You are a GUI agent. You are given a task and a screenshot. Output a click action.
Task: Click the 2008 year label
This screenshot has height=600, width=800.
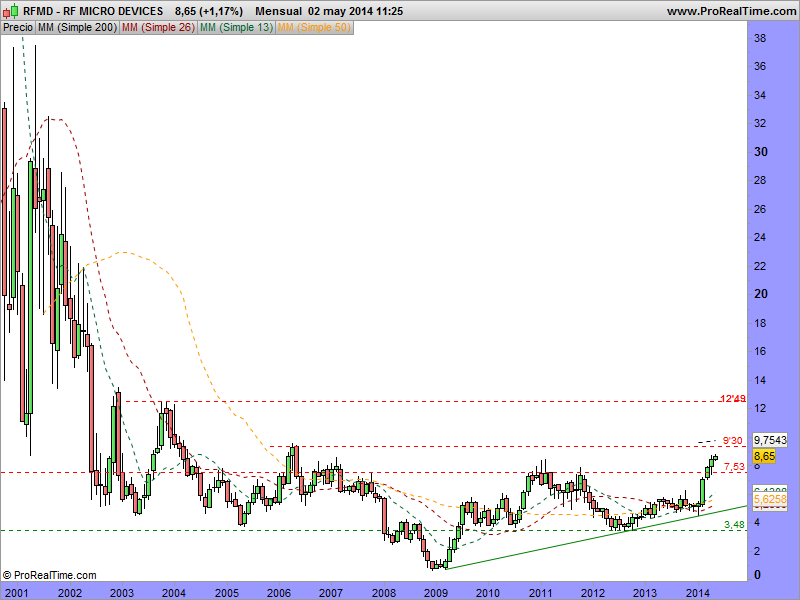click(x=383, y=593)
